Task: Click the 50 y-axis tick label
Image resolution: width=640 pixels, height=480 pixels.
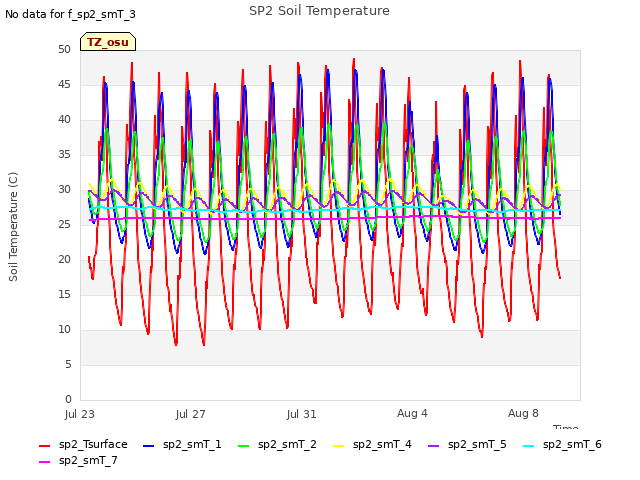Action: click(64, 49)
